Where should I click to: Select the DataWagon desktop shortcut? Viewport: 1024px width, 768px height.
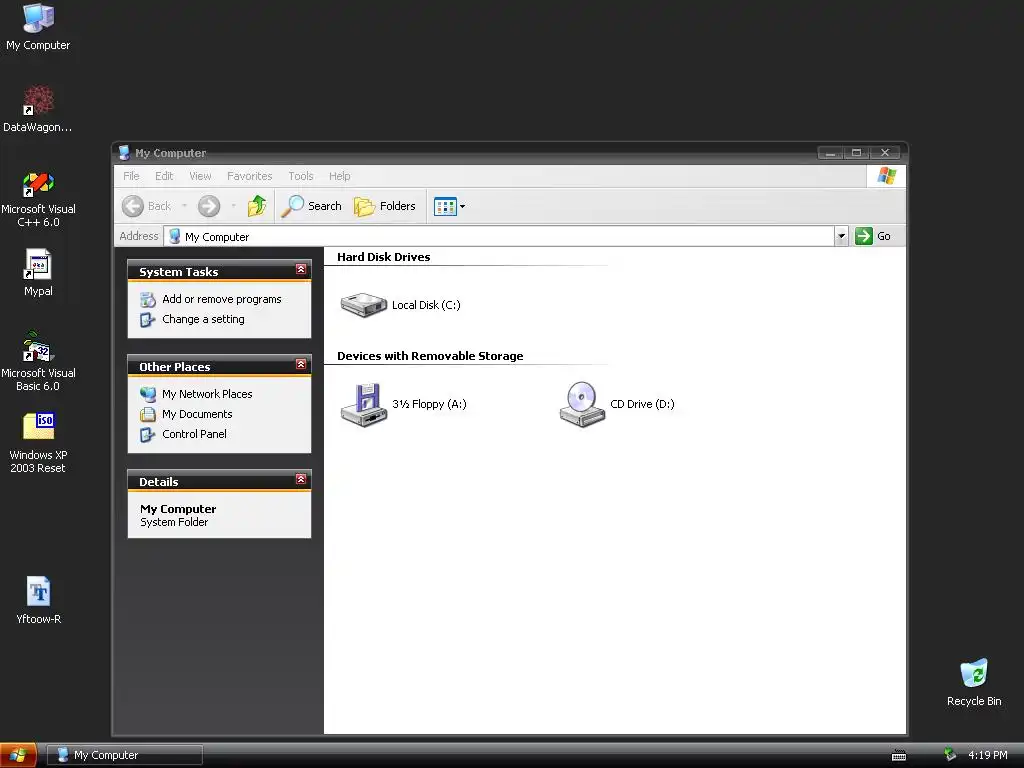tap(38, 109)
